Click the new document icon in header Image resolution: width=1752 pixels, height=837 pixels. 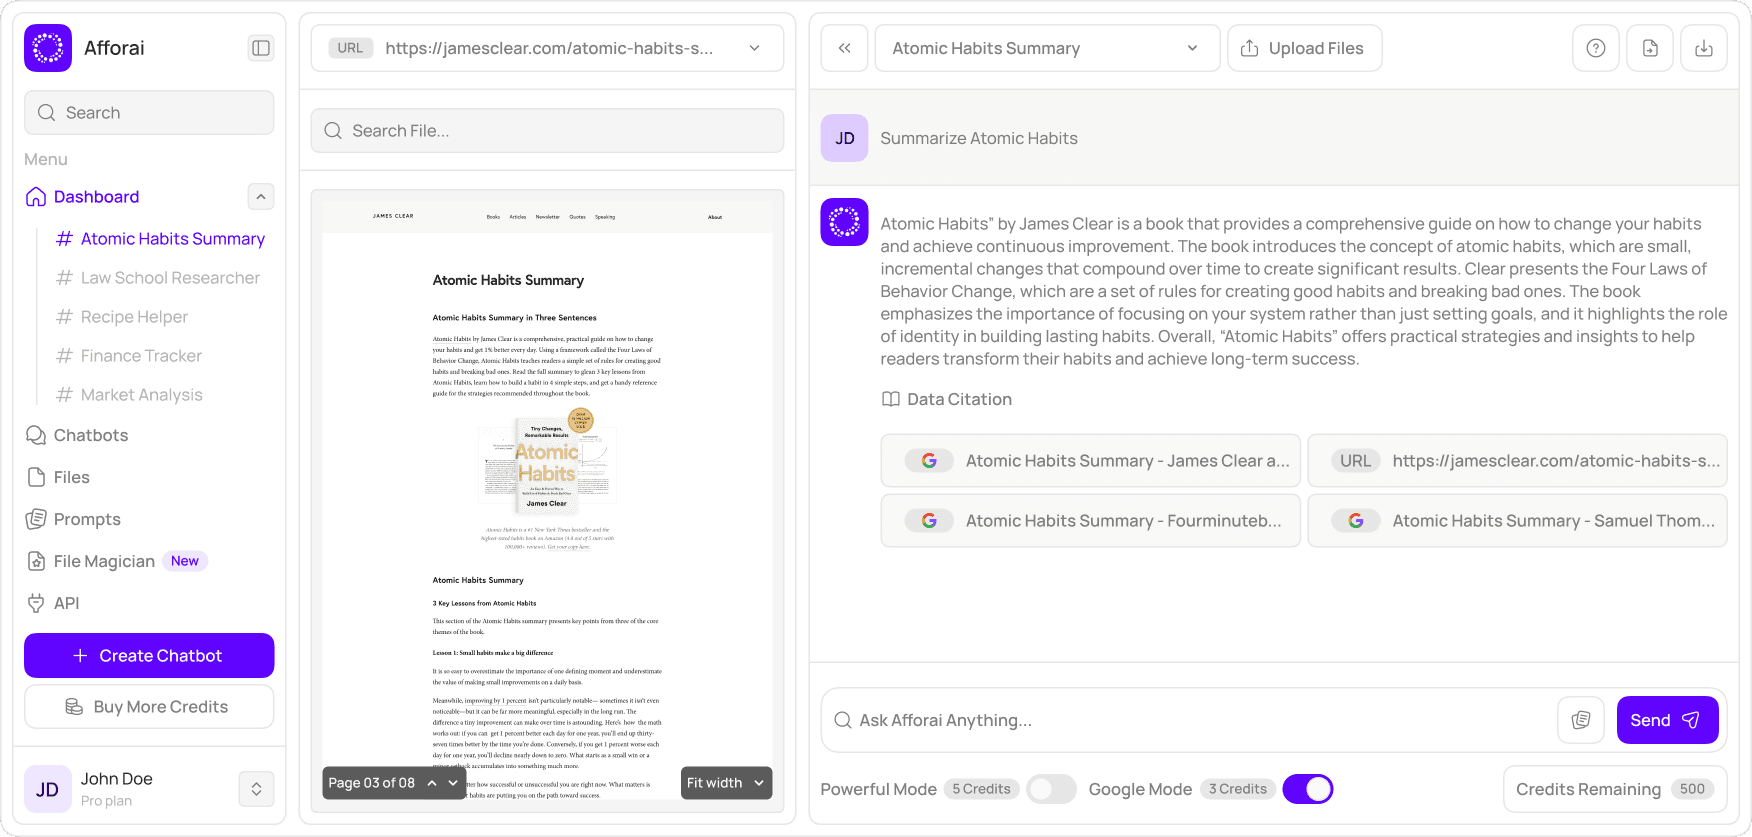1650,48
